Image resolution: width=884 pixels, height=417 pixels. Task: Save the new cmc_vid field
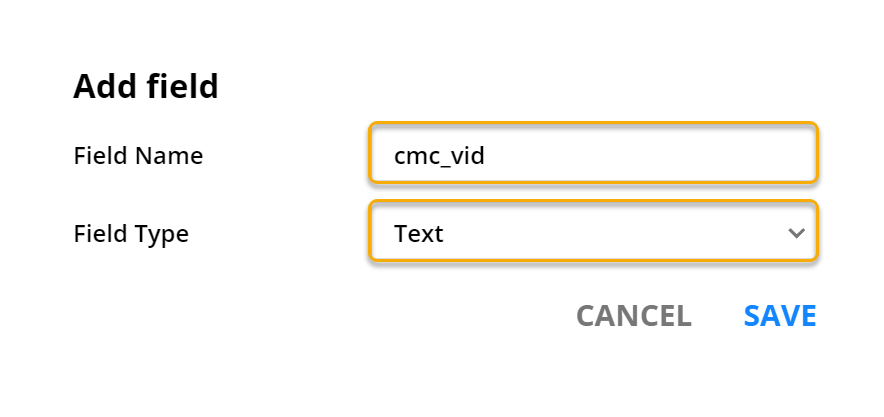[780, 316]
